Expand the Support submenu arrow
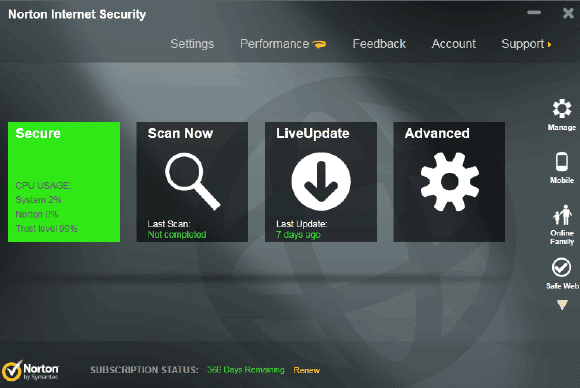Image resolution: width=580 pixels, height=388 pixels. [549, 44]
